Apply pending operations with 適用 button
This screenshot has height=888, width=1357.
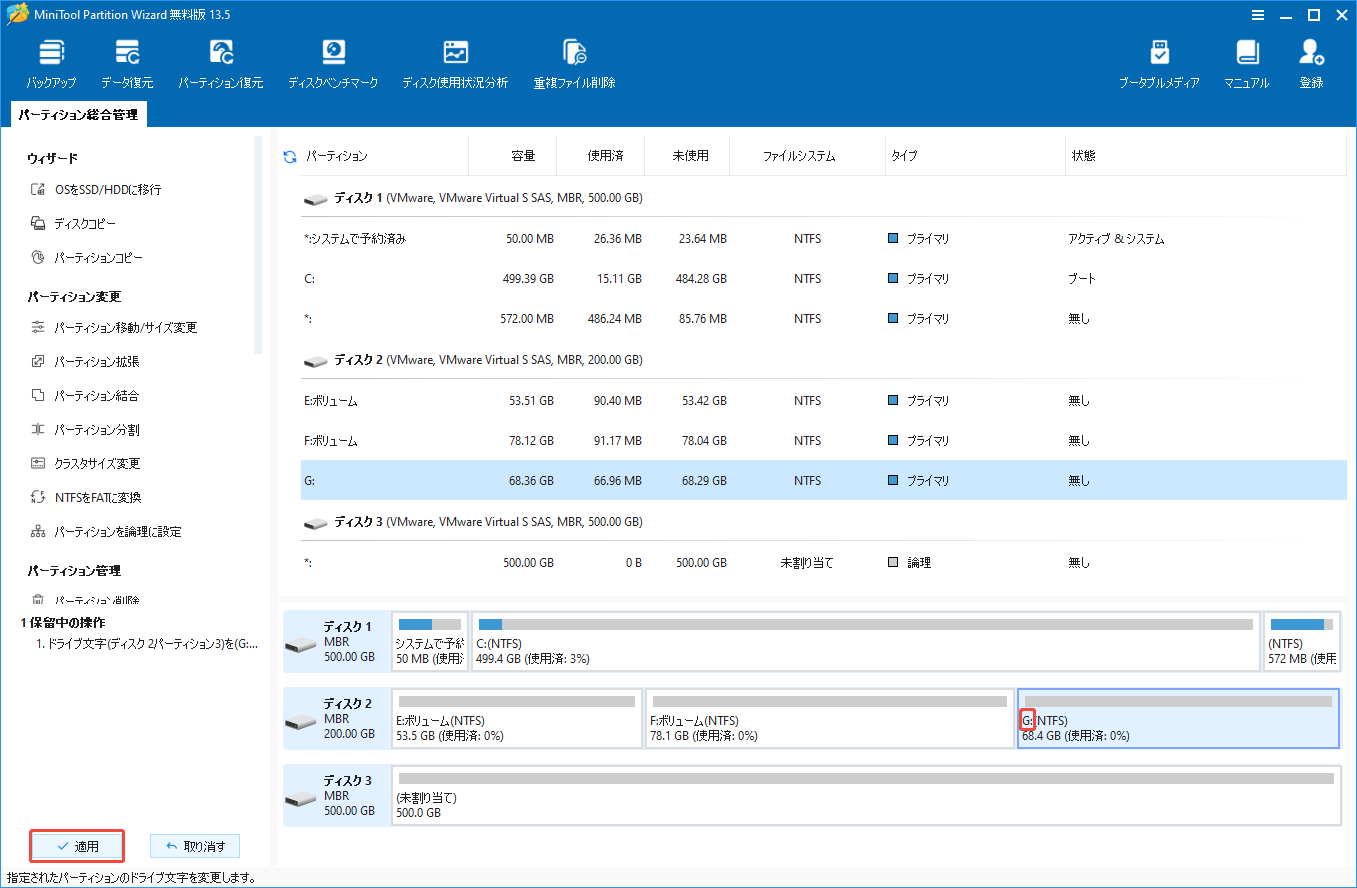point(77,845)
